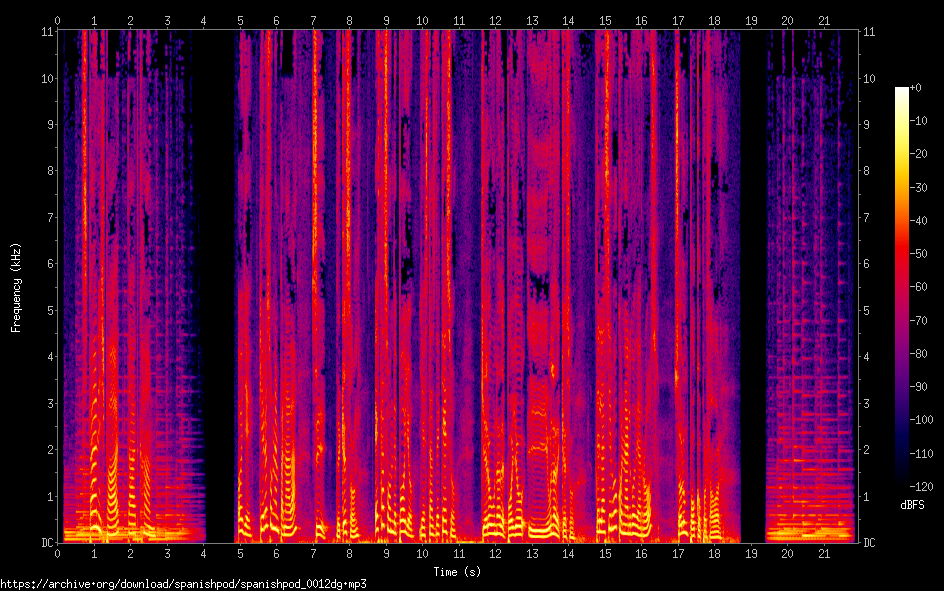Click the '0' second tick on the bottom time axis
This screenshot has height=591, width=944.
[x=57, y=554]
